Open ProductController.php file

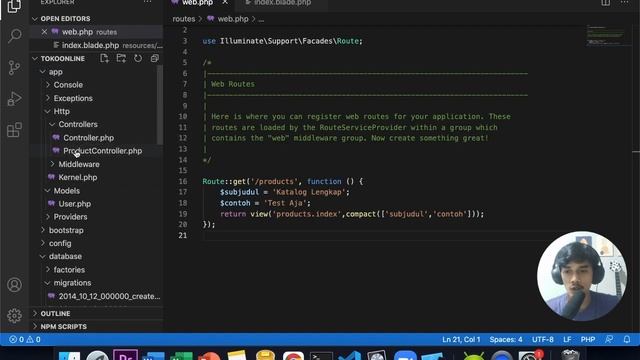(102, 151)
